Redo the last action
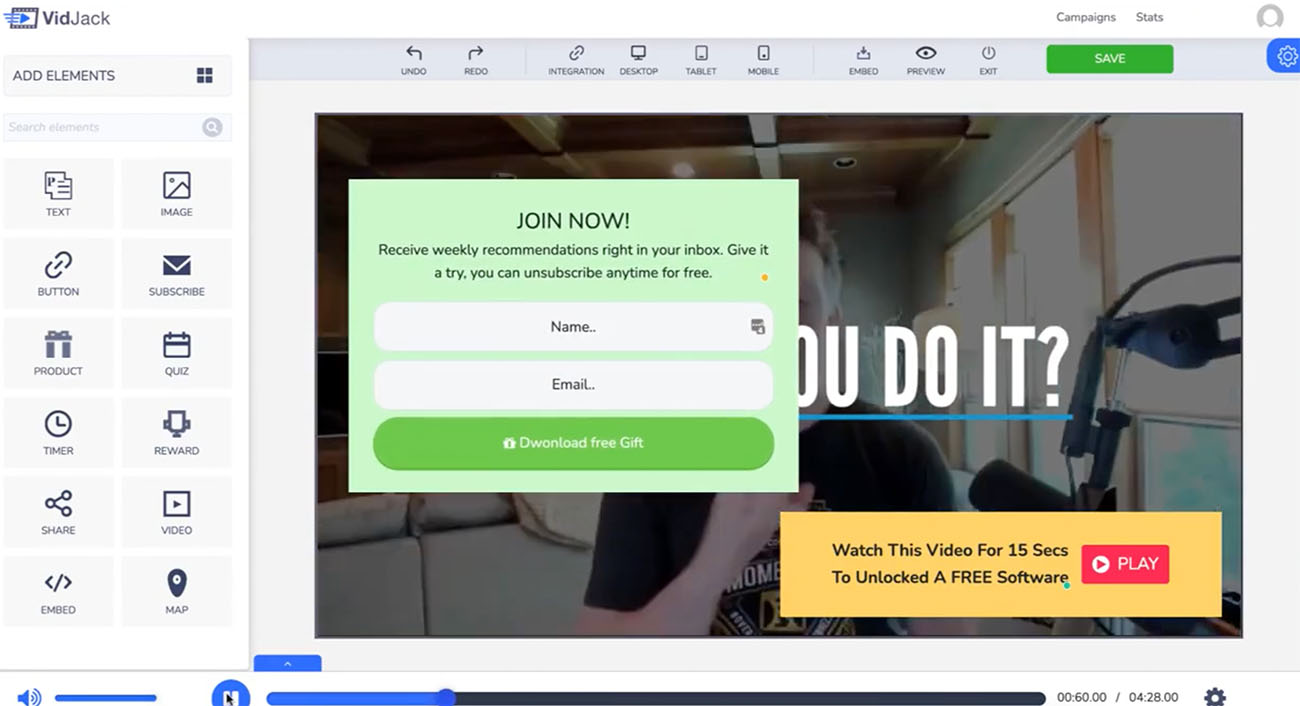Screen dimensions: 1300x706 click(x=476, y=59)
